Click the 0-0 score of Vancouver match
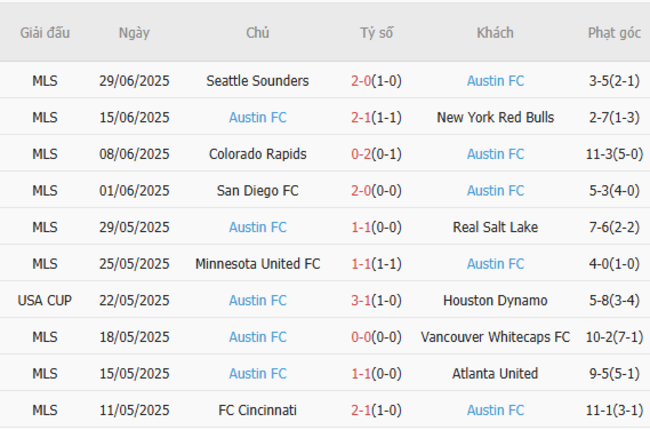 tap(361, 337)
